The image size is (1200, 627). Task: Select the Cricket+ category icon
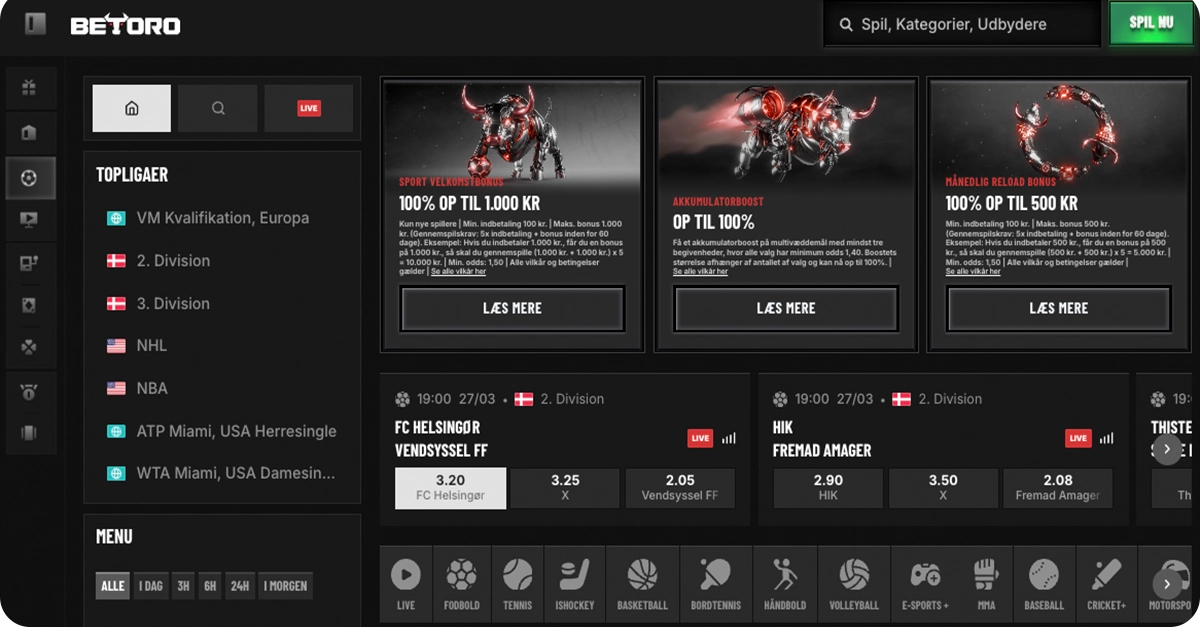click(x=1107, y=585)
